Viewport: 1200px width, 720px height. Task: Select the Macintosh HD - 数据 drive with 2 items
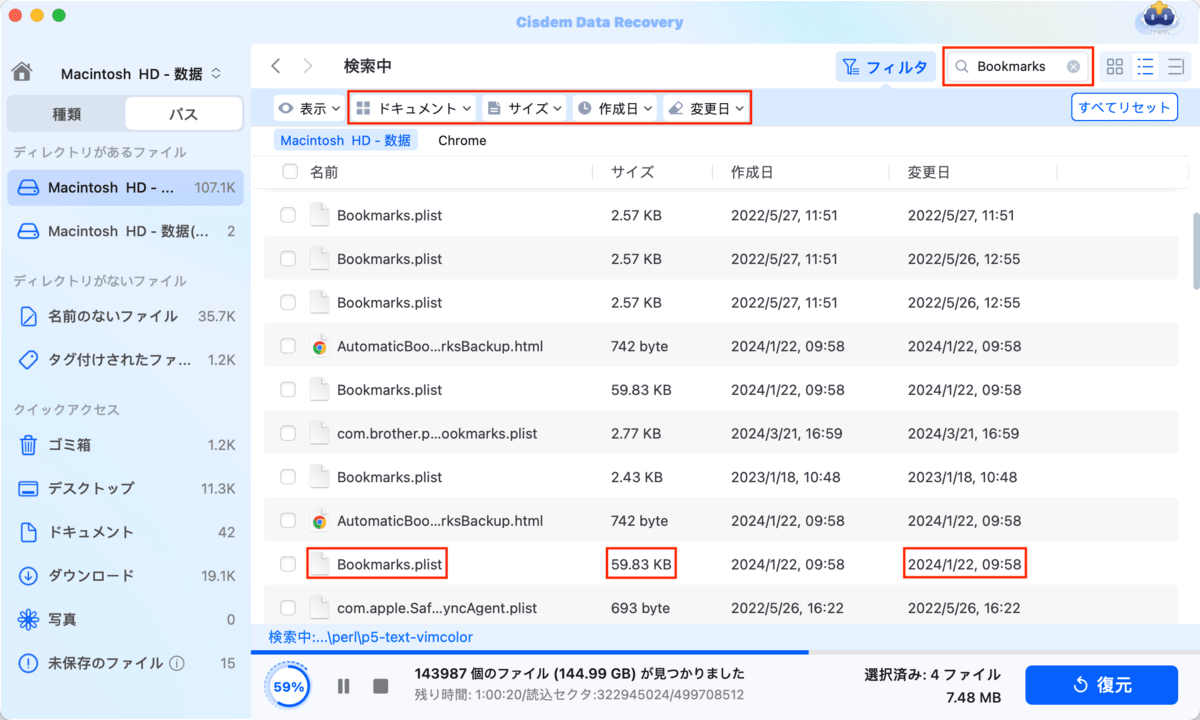[126, 231]
